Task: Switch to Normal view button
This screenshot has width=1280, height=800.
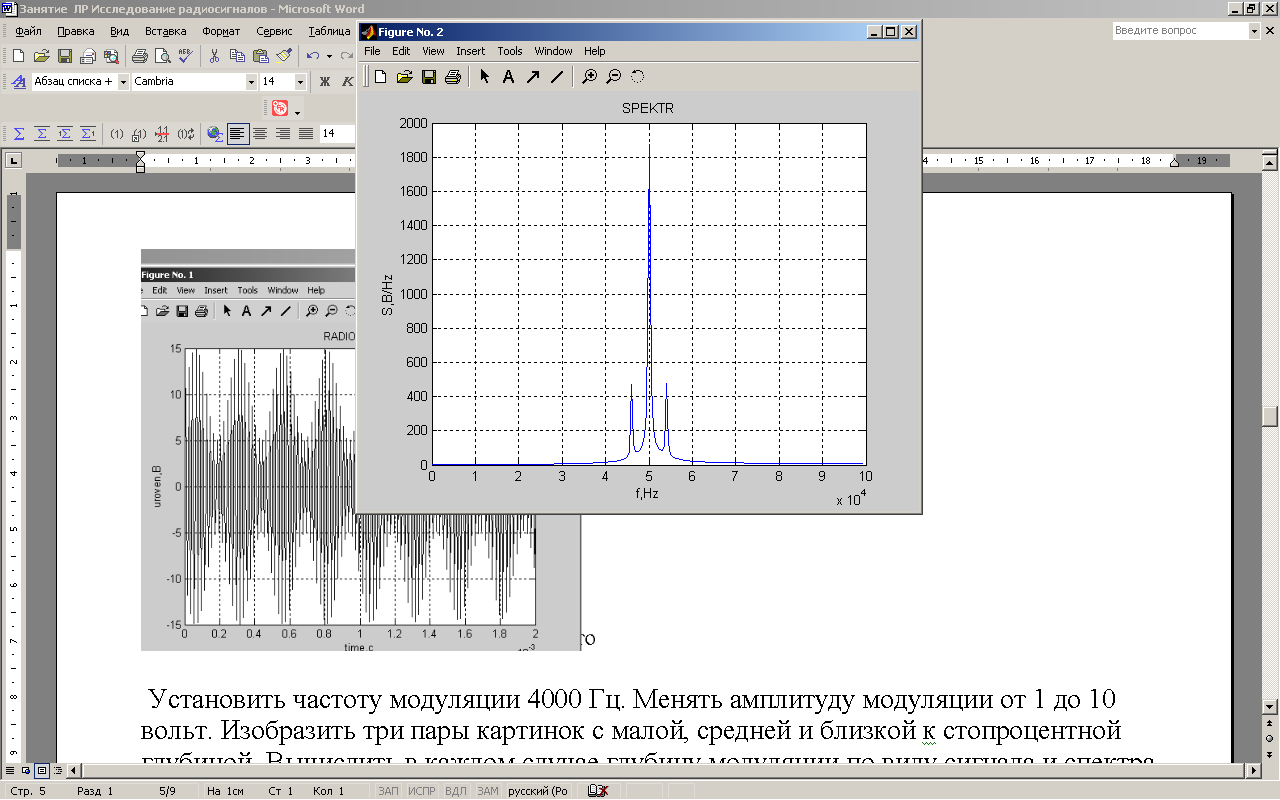Action: [x=10, y=771]
